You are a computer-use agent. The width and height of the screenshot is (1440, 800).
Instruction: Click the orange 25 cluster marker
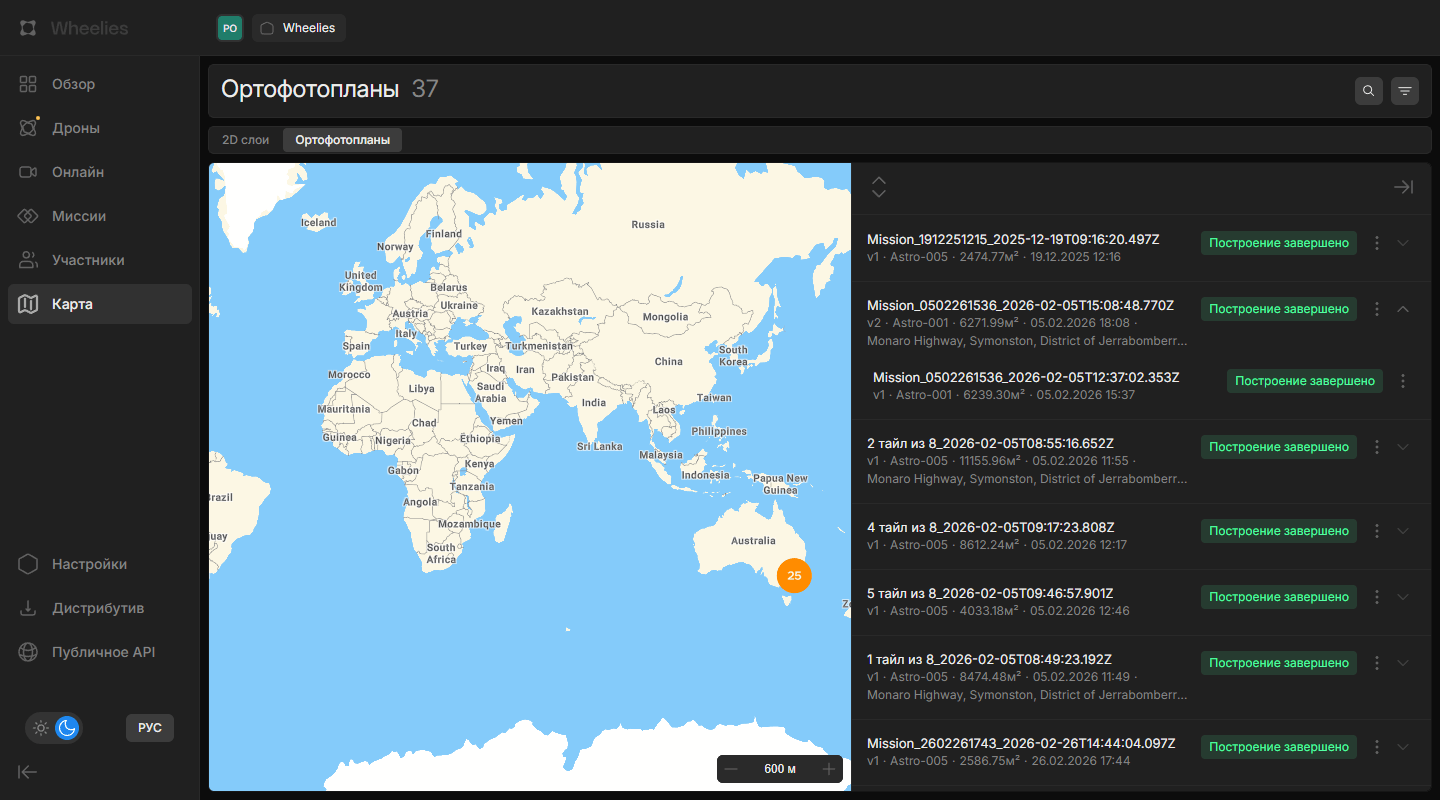coord(794,576)
